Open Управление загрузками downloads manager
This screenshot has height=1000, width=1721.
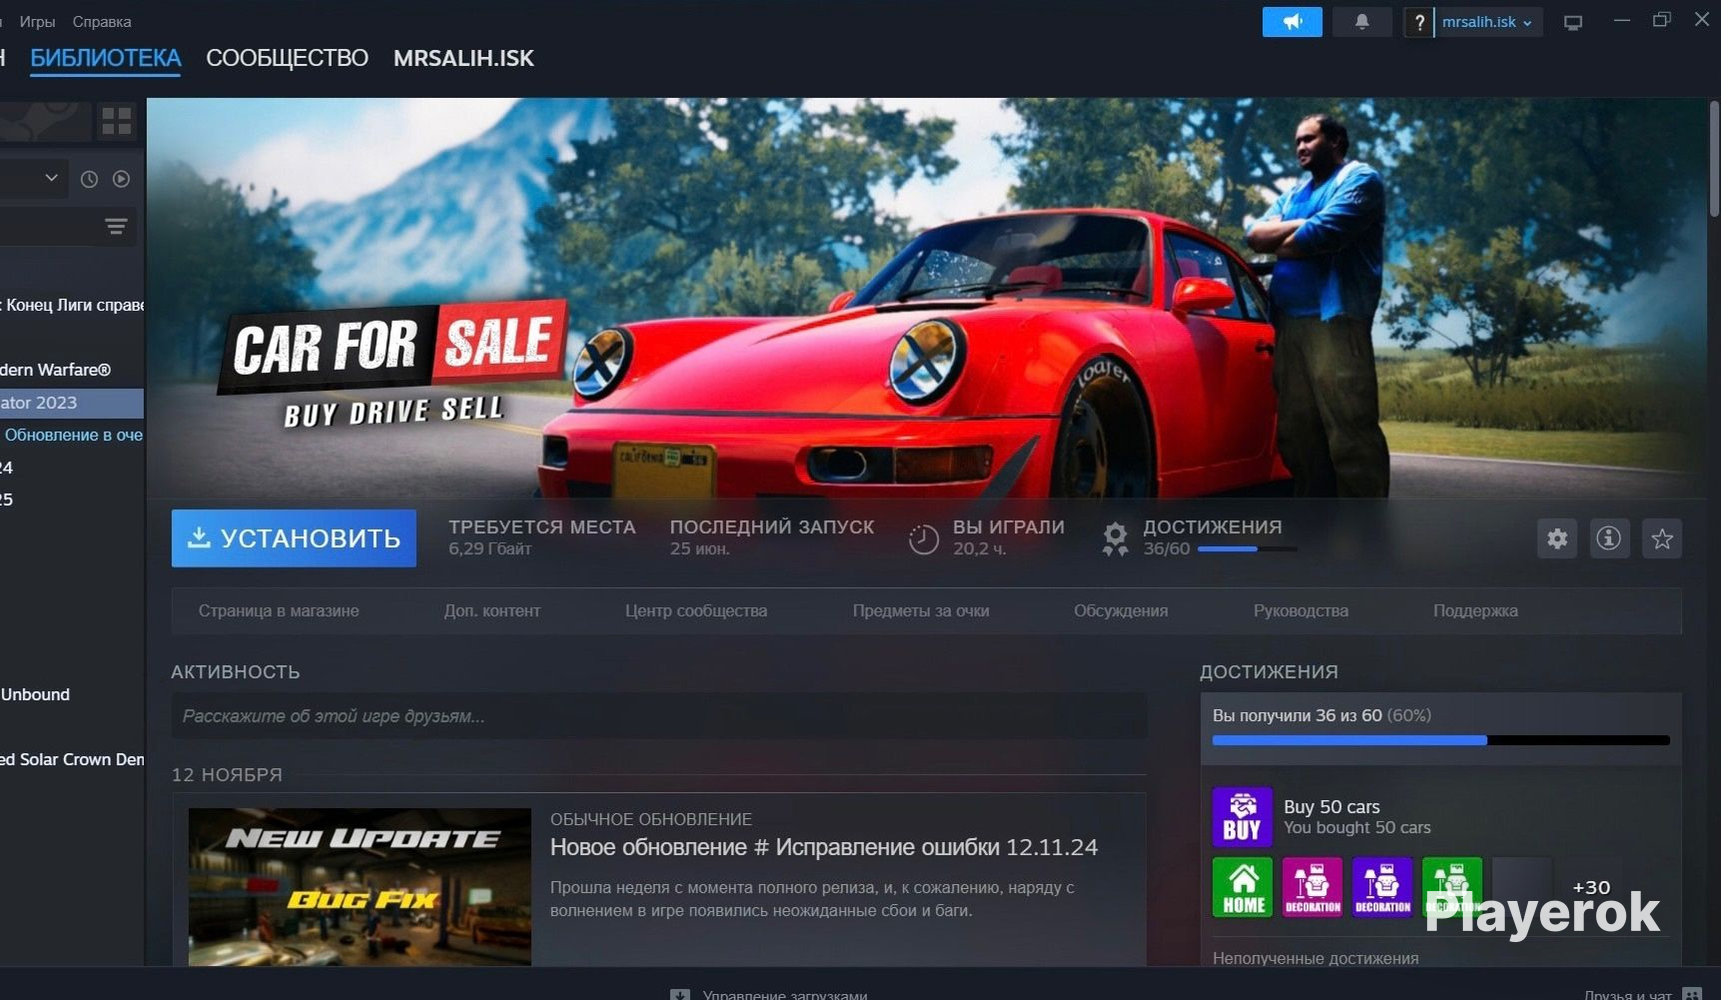point(769,994)
